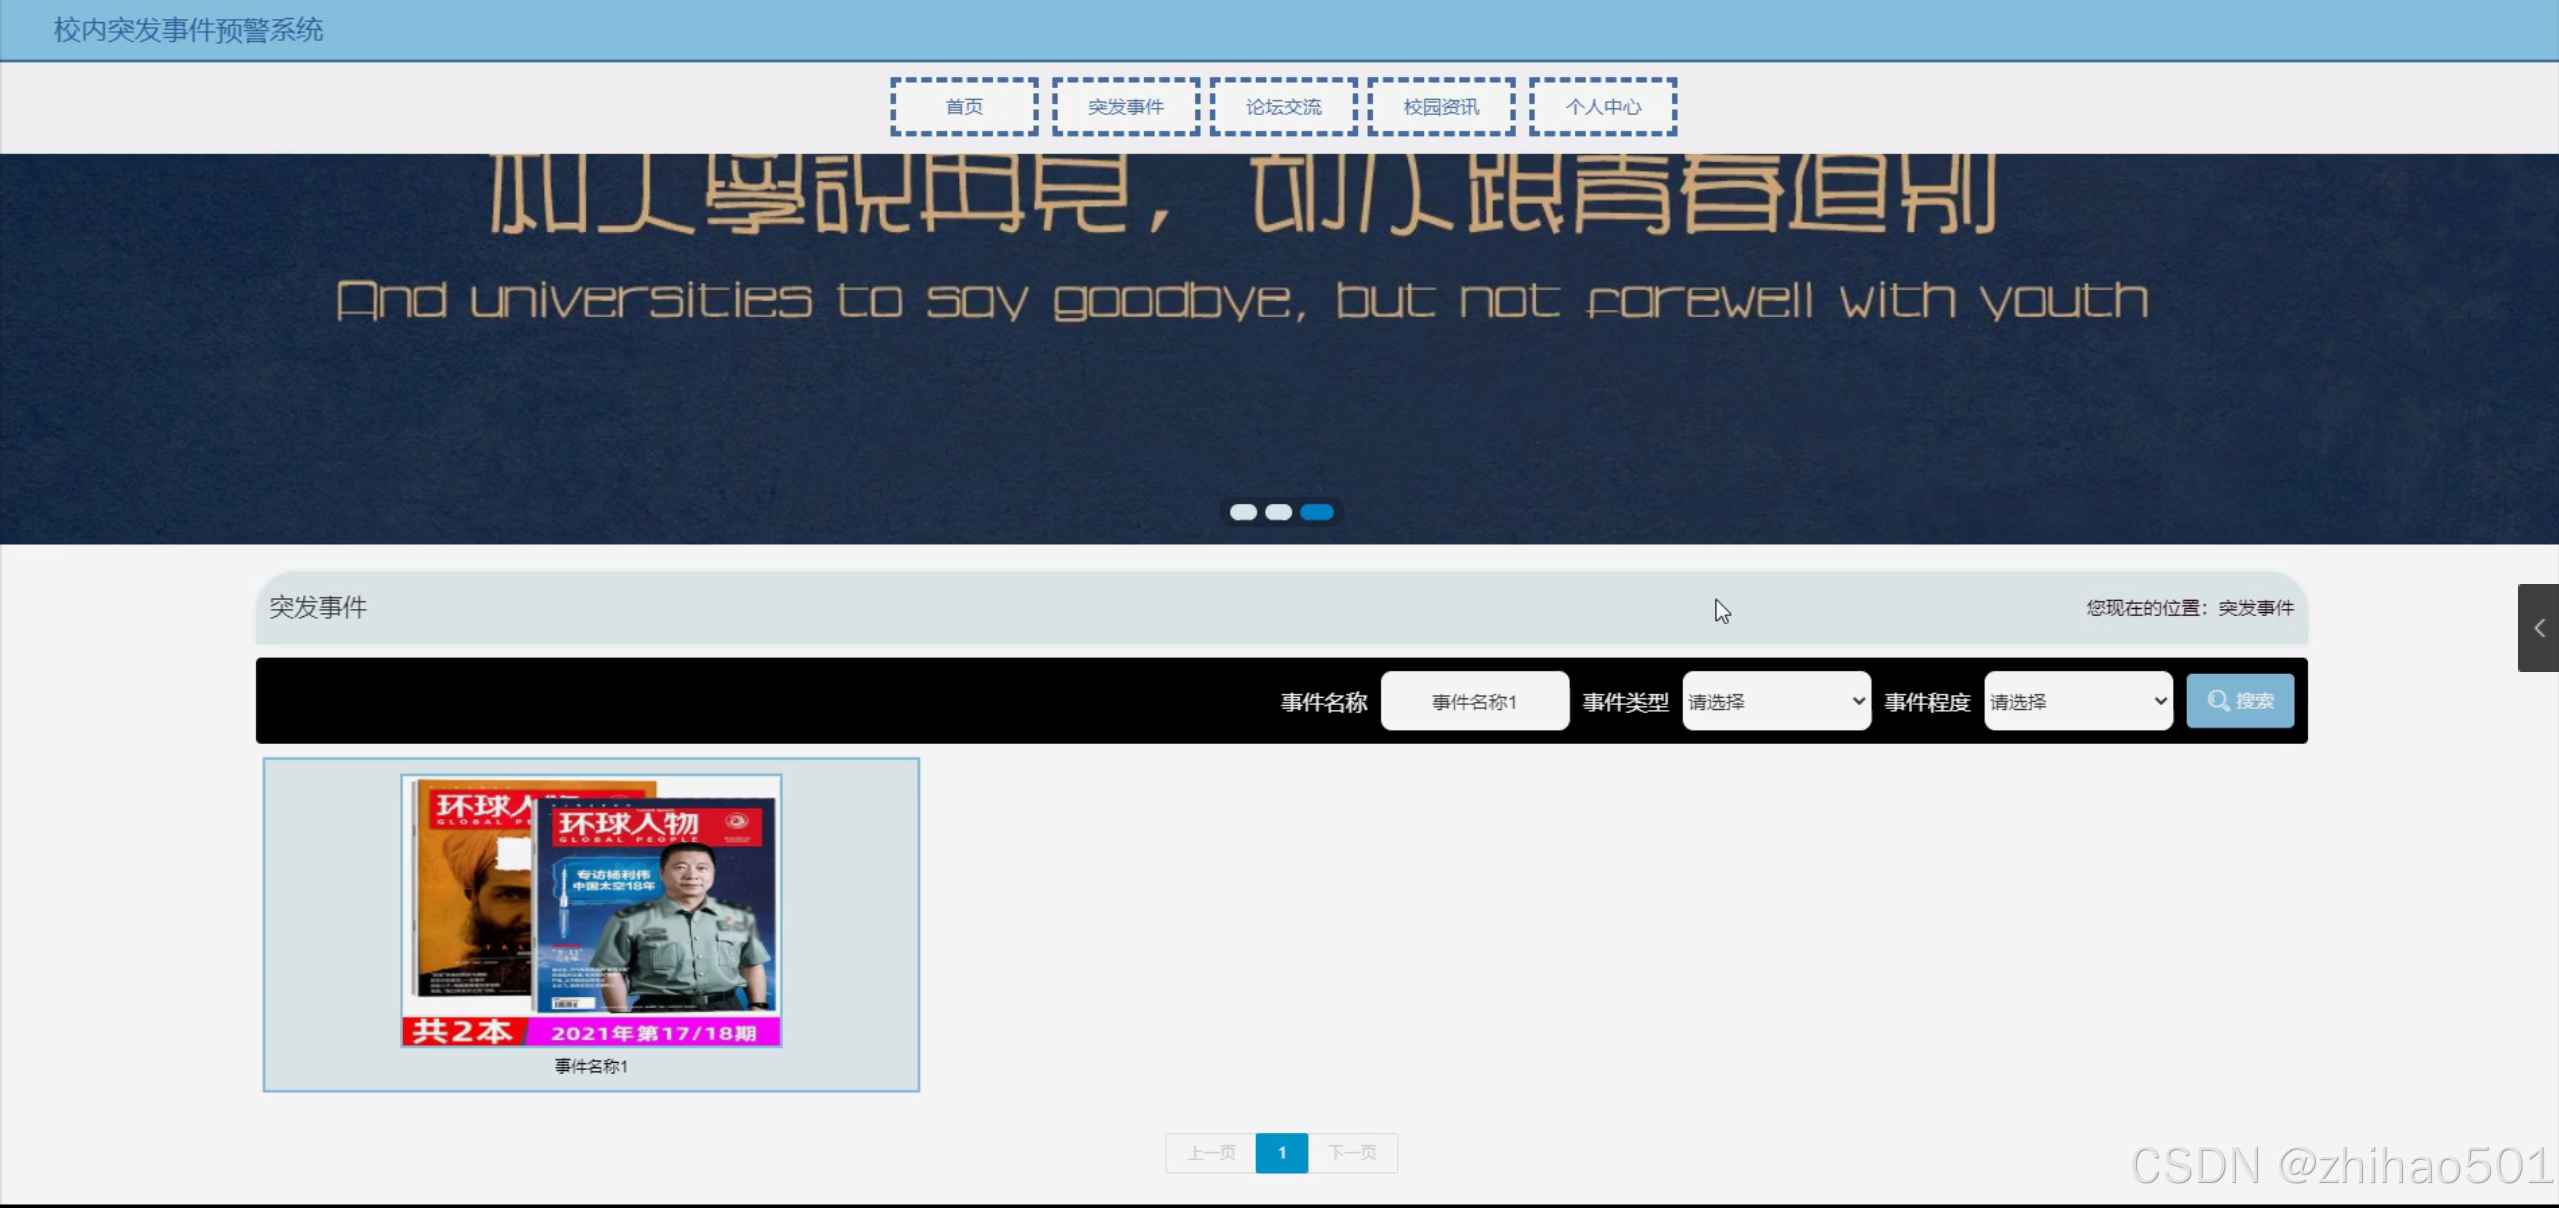
Task: Open the magazine cover event thumbnail
Action: click(591, 910)
